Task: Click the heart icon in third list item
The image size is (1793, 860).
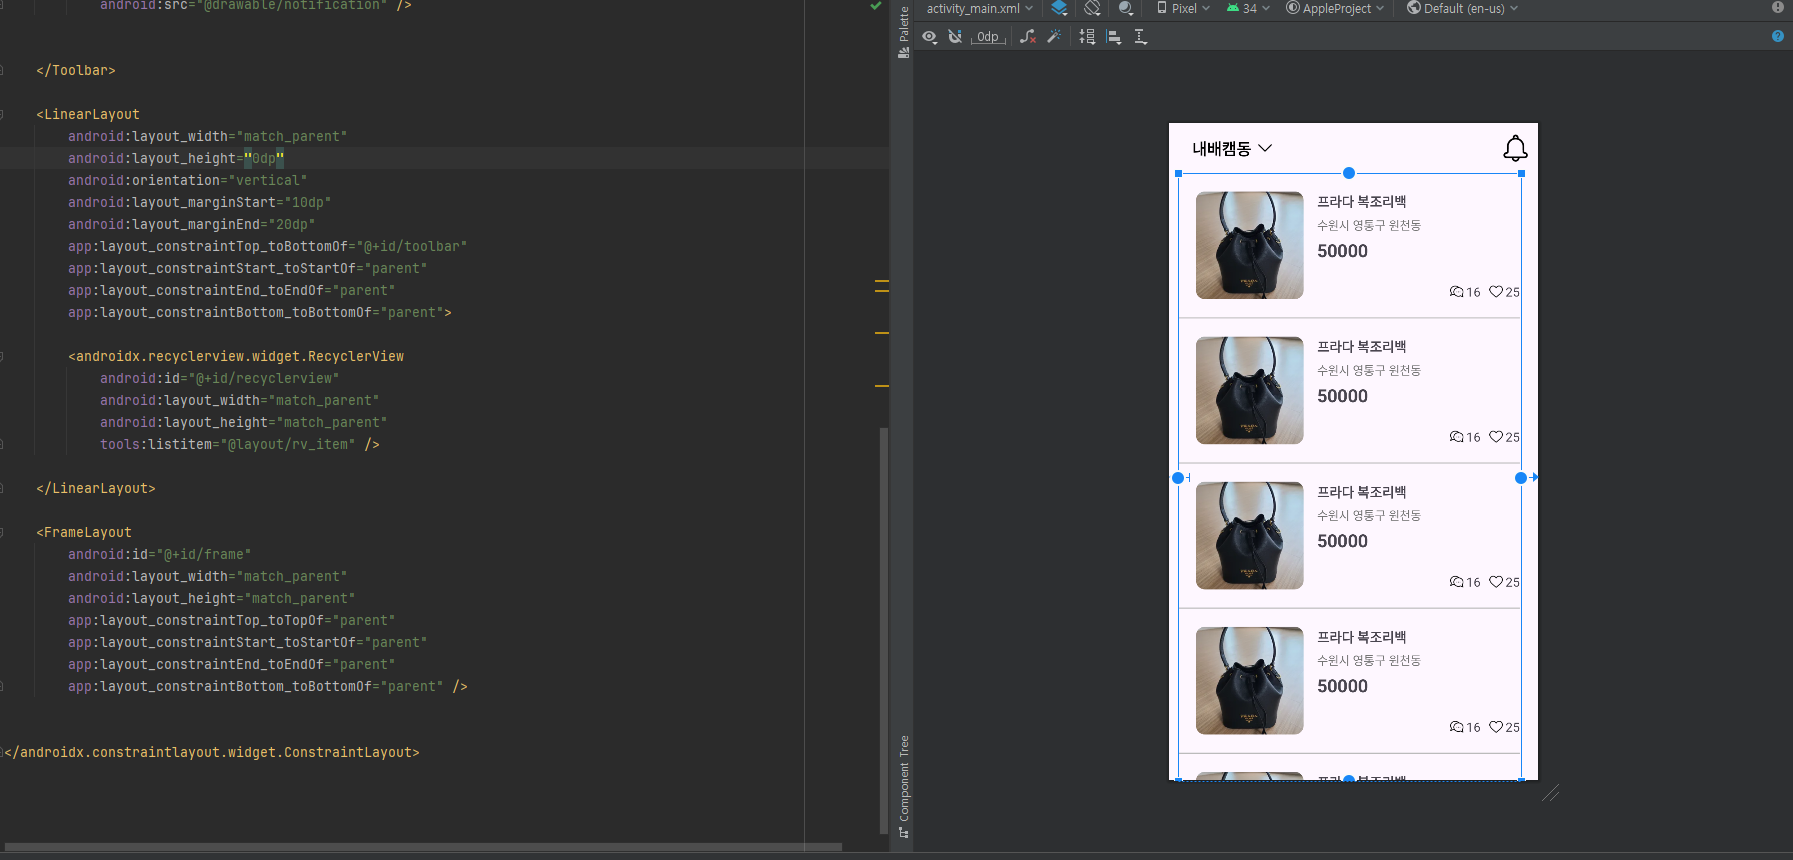Action: [x=1496, y=582]
